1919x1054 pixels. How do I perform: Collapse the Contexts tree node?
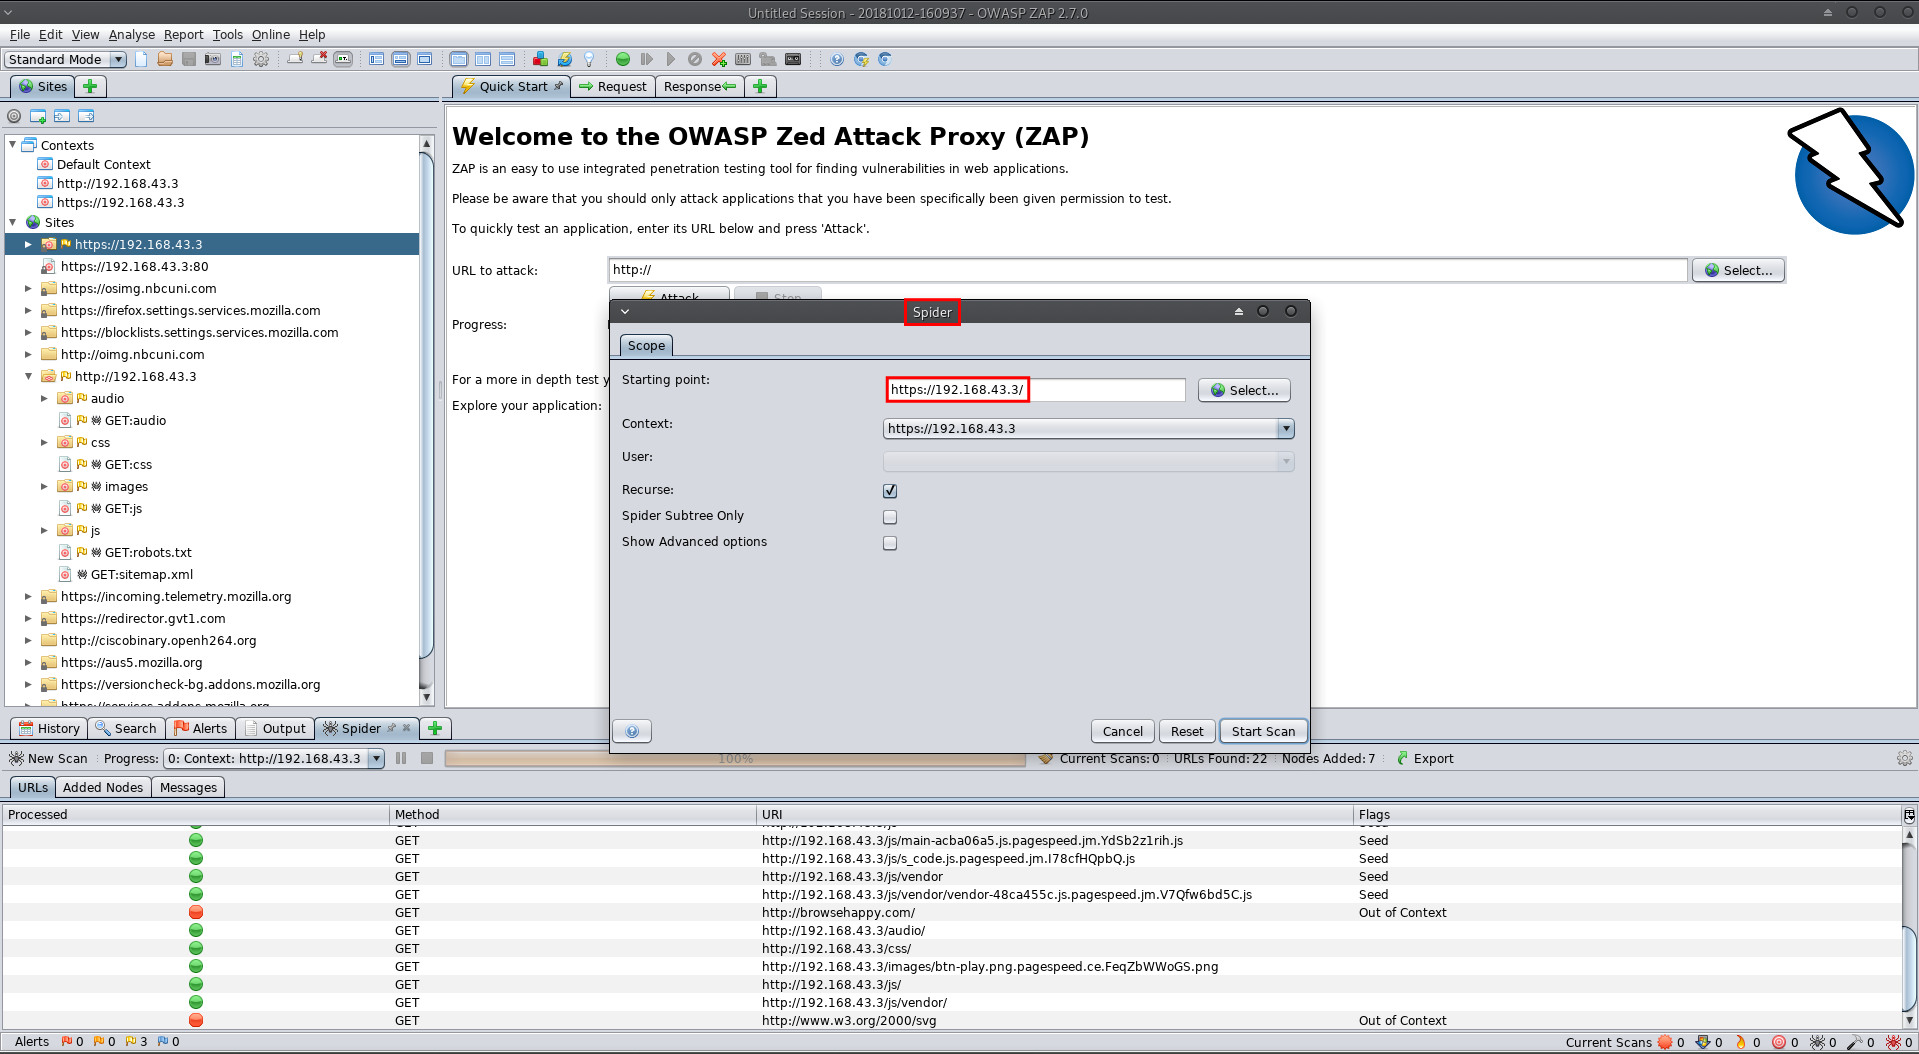click(13, 145)
